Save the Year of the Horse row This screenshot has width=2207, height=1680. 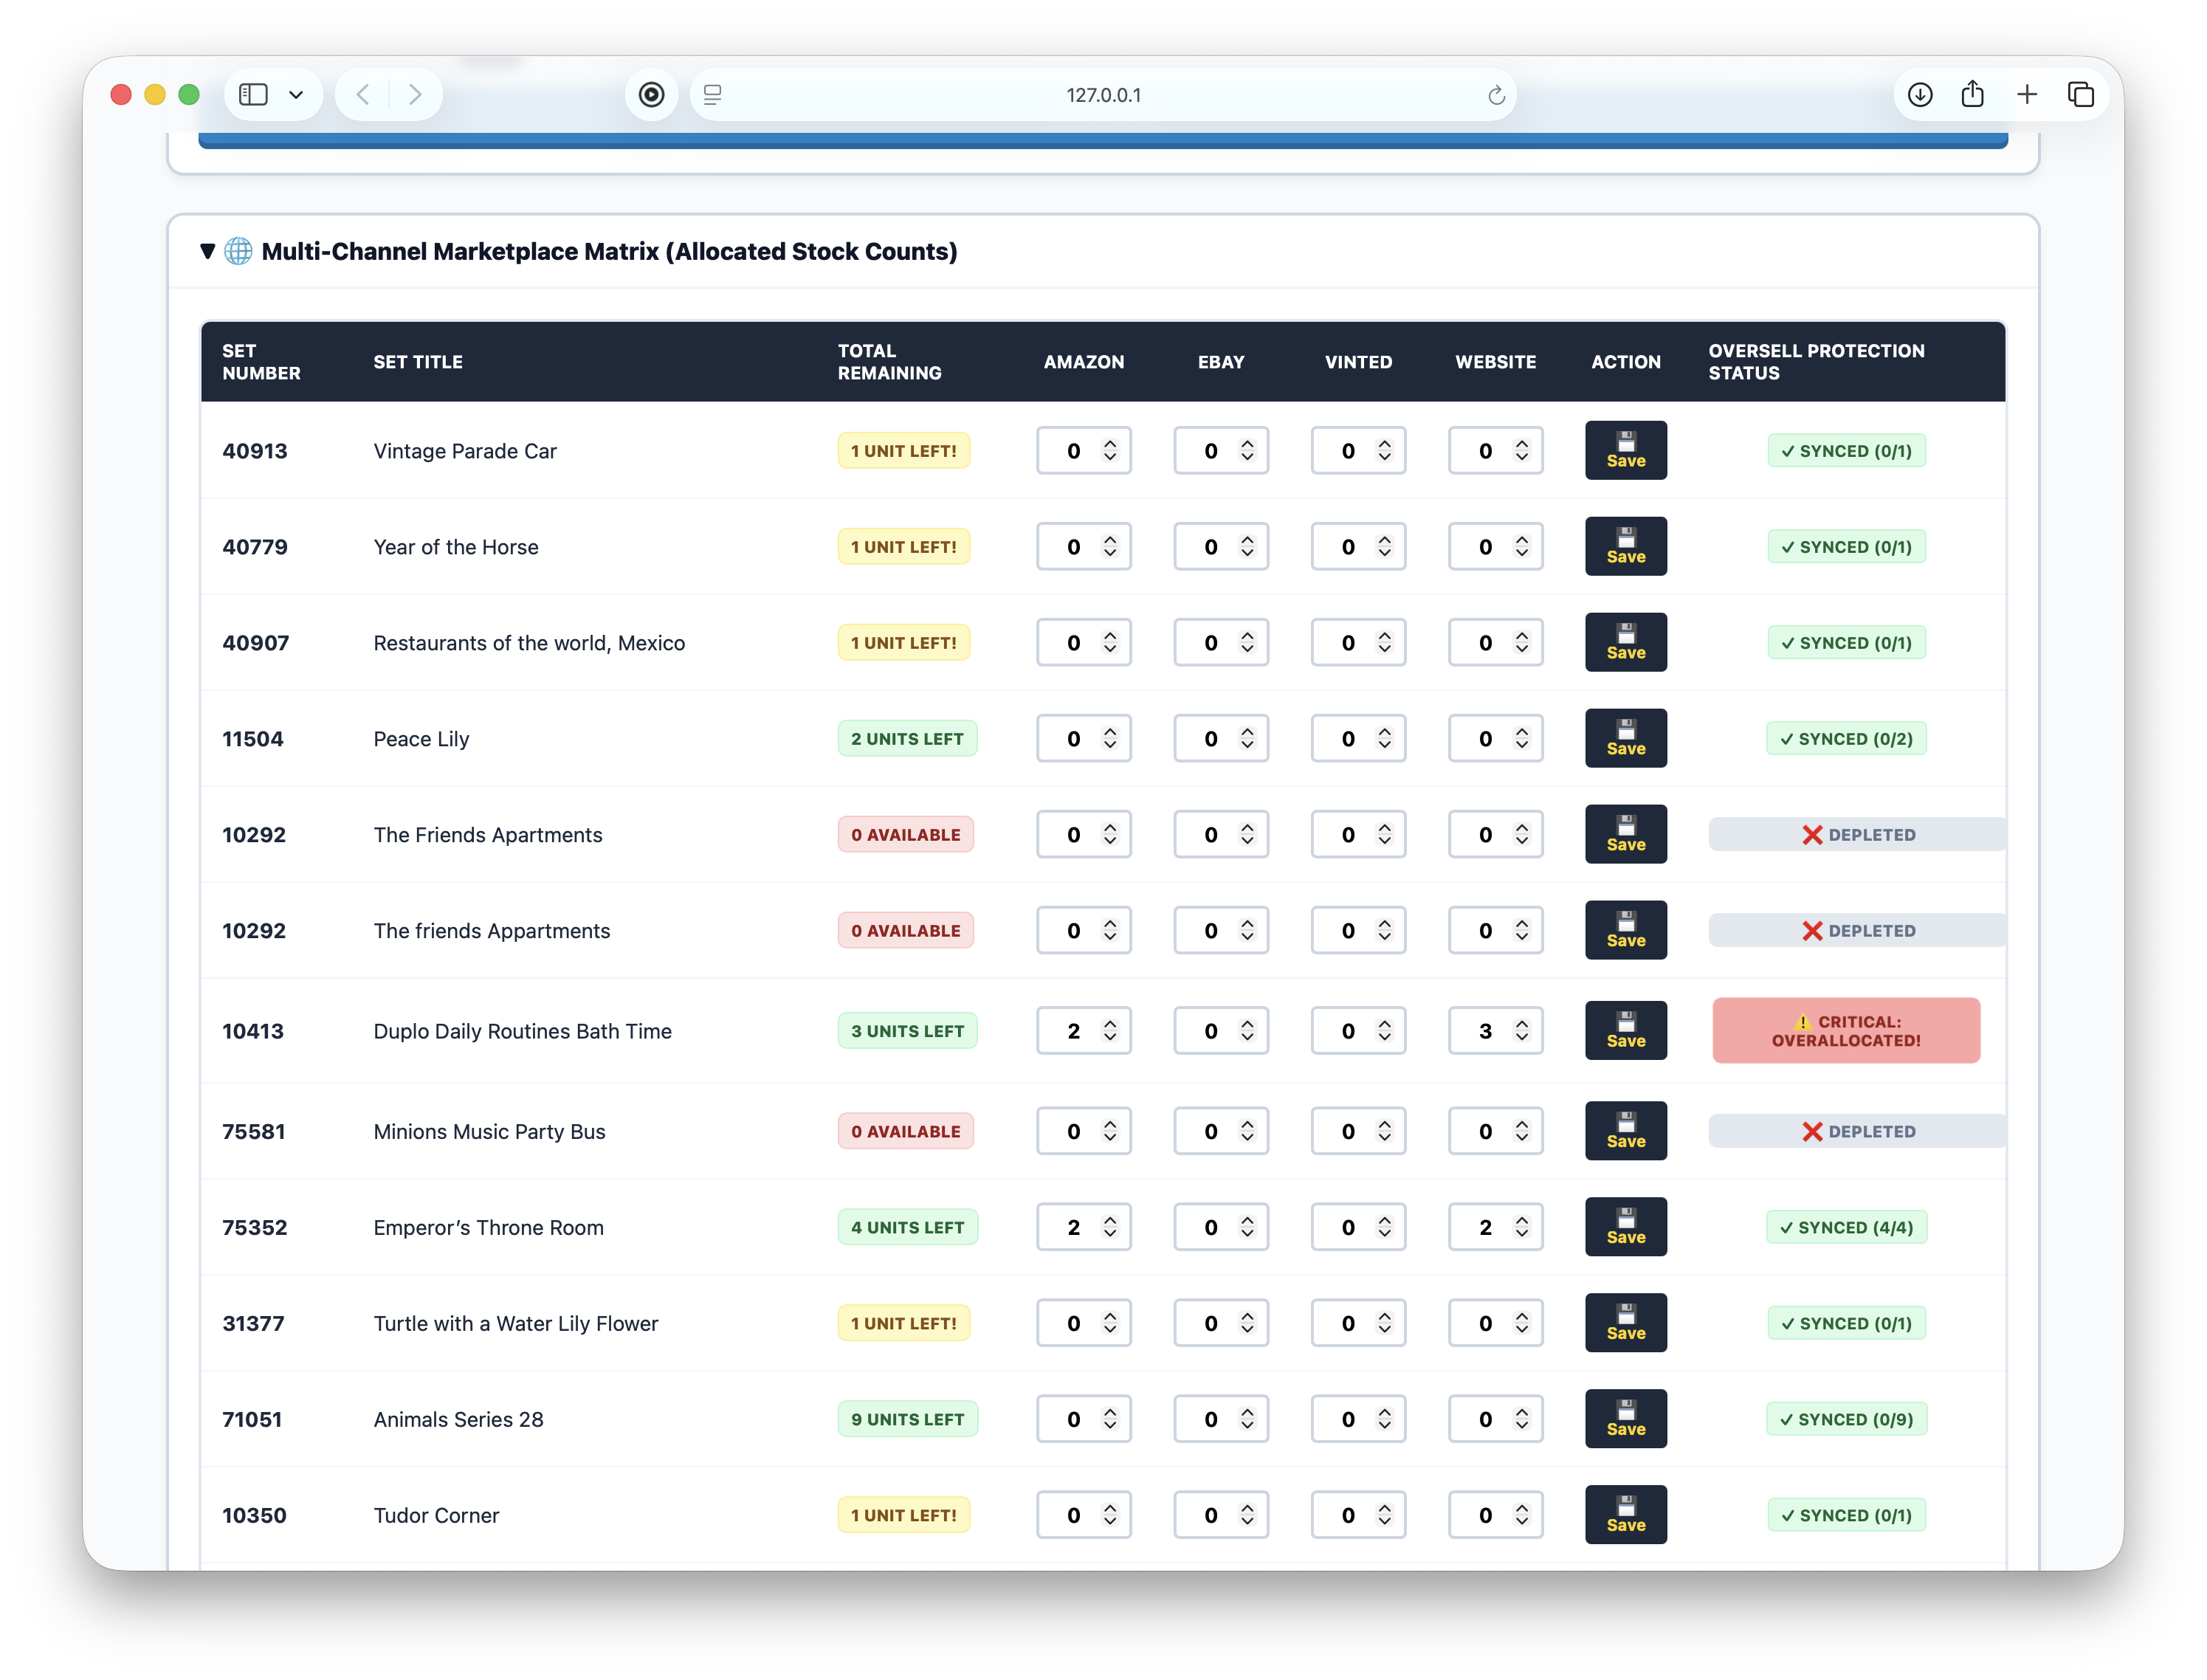[1625, 547]
